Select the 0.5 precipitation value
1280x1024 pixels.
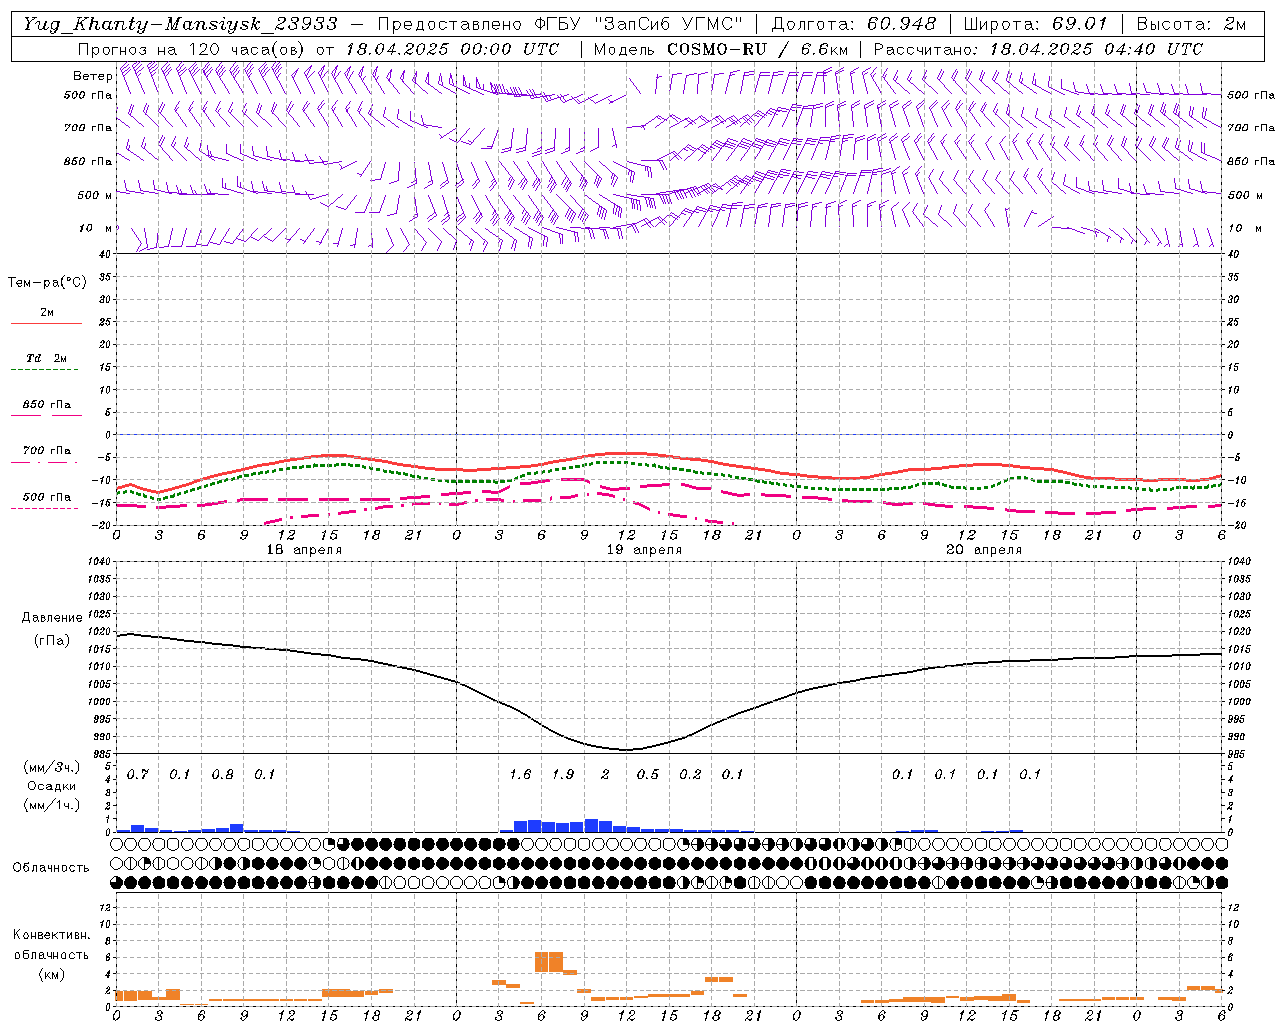click(x=648, y=775)
